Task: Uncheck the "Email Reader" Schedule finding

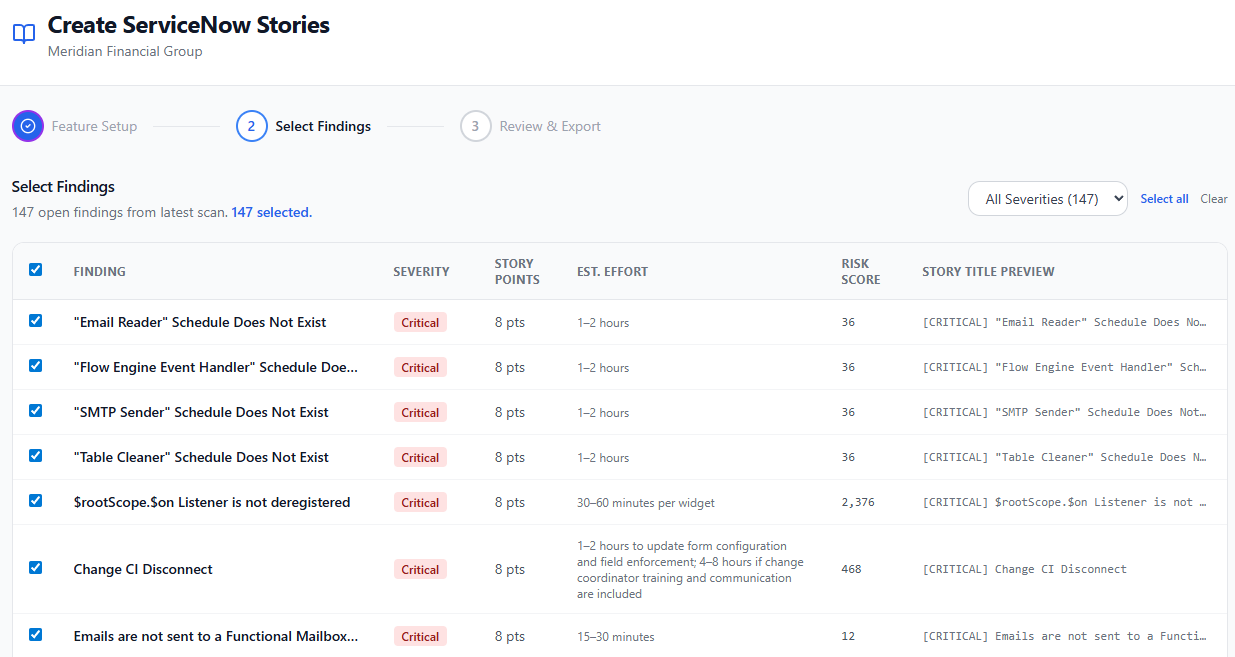Action: click(36, 321)
